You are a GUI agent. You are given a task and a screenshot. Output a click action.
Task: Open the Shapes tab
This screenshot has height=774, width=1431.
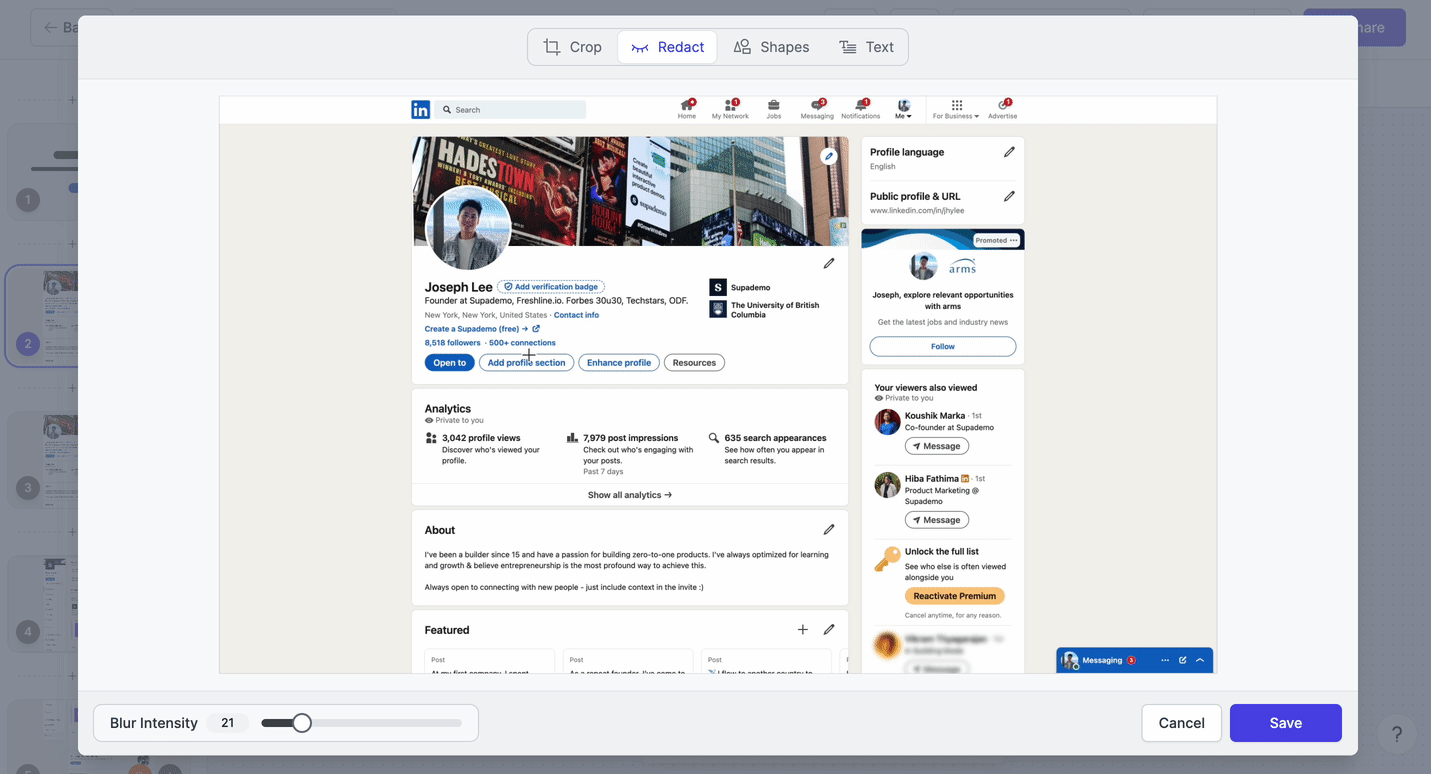pos(771,47)
